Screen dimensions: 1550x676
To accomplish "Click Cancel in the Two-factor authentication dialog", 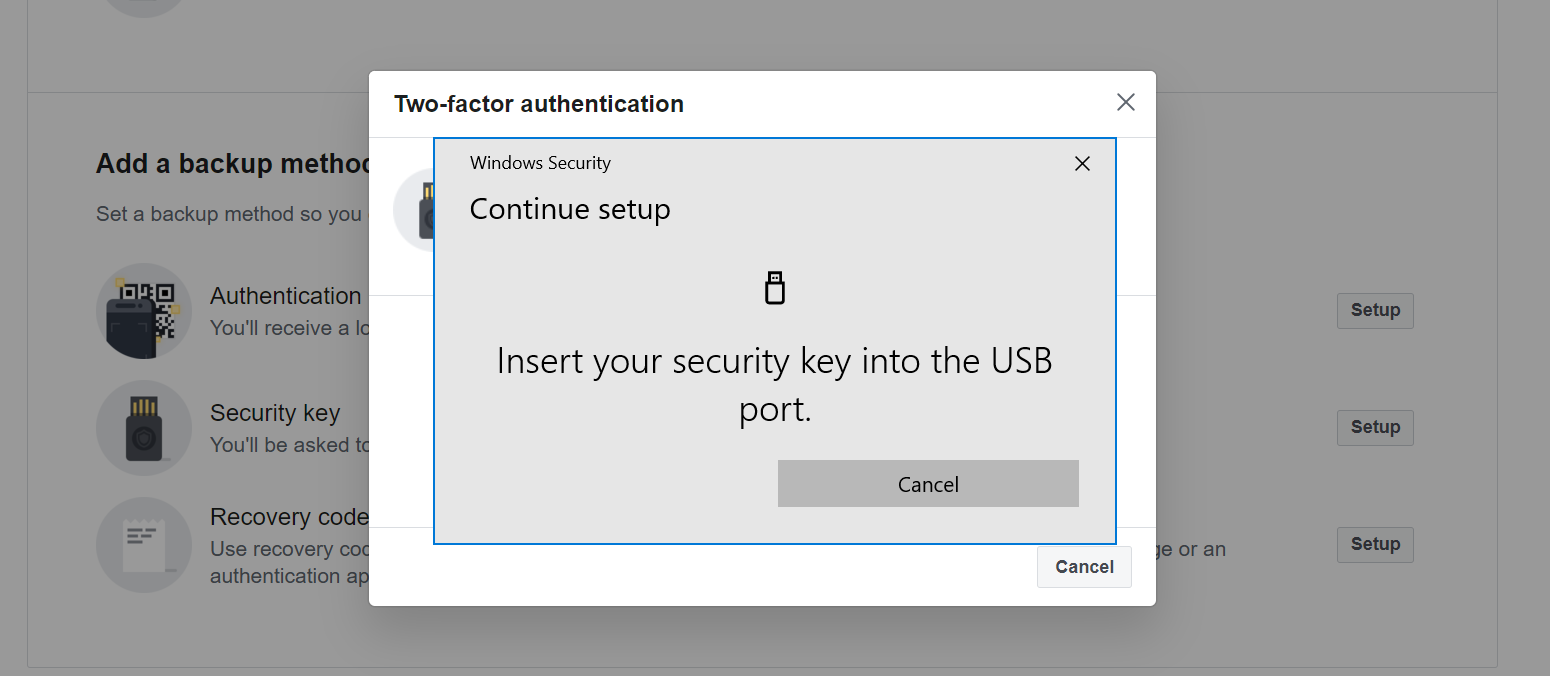I will pos(1084,567).
